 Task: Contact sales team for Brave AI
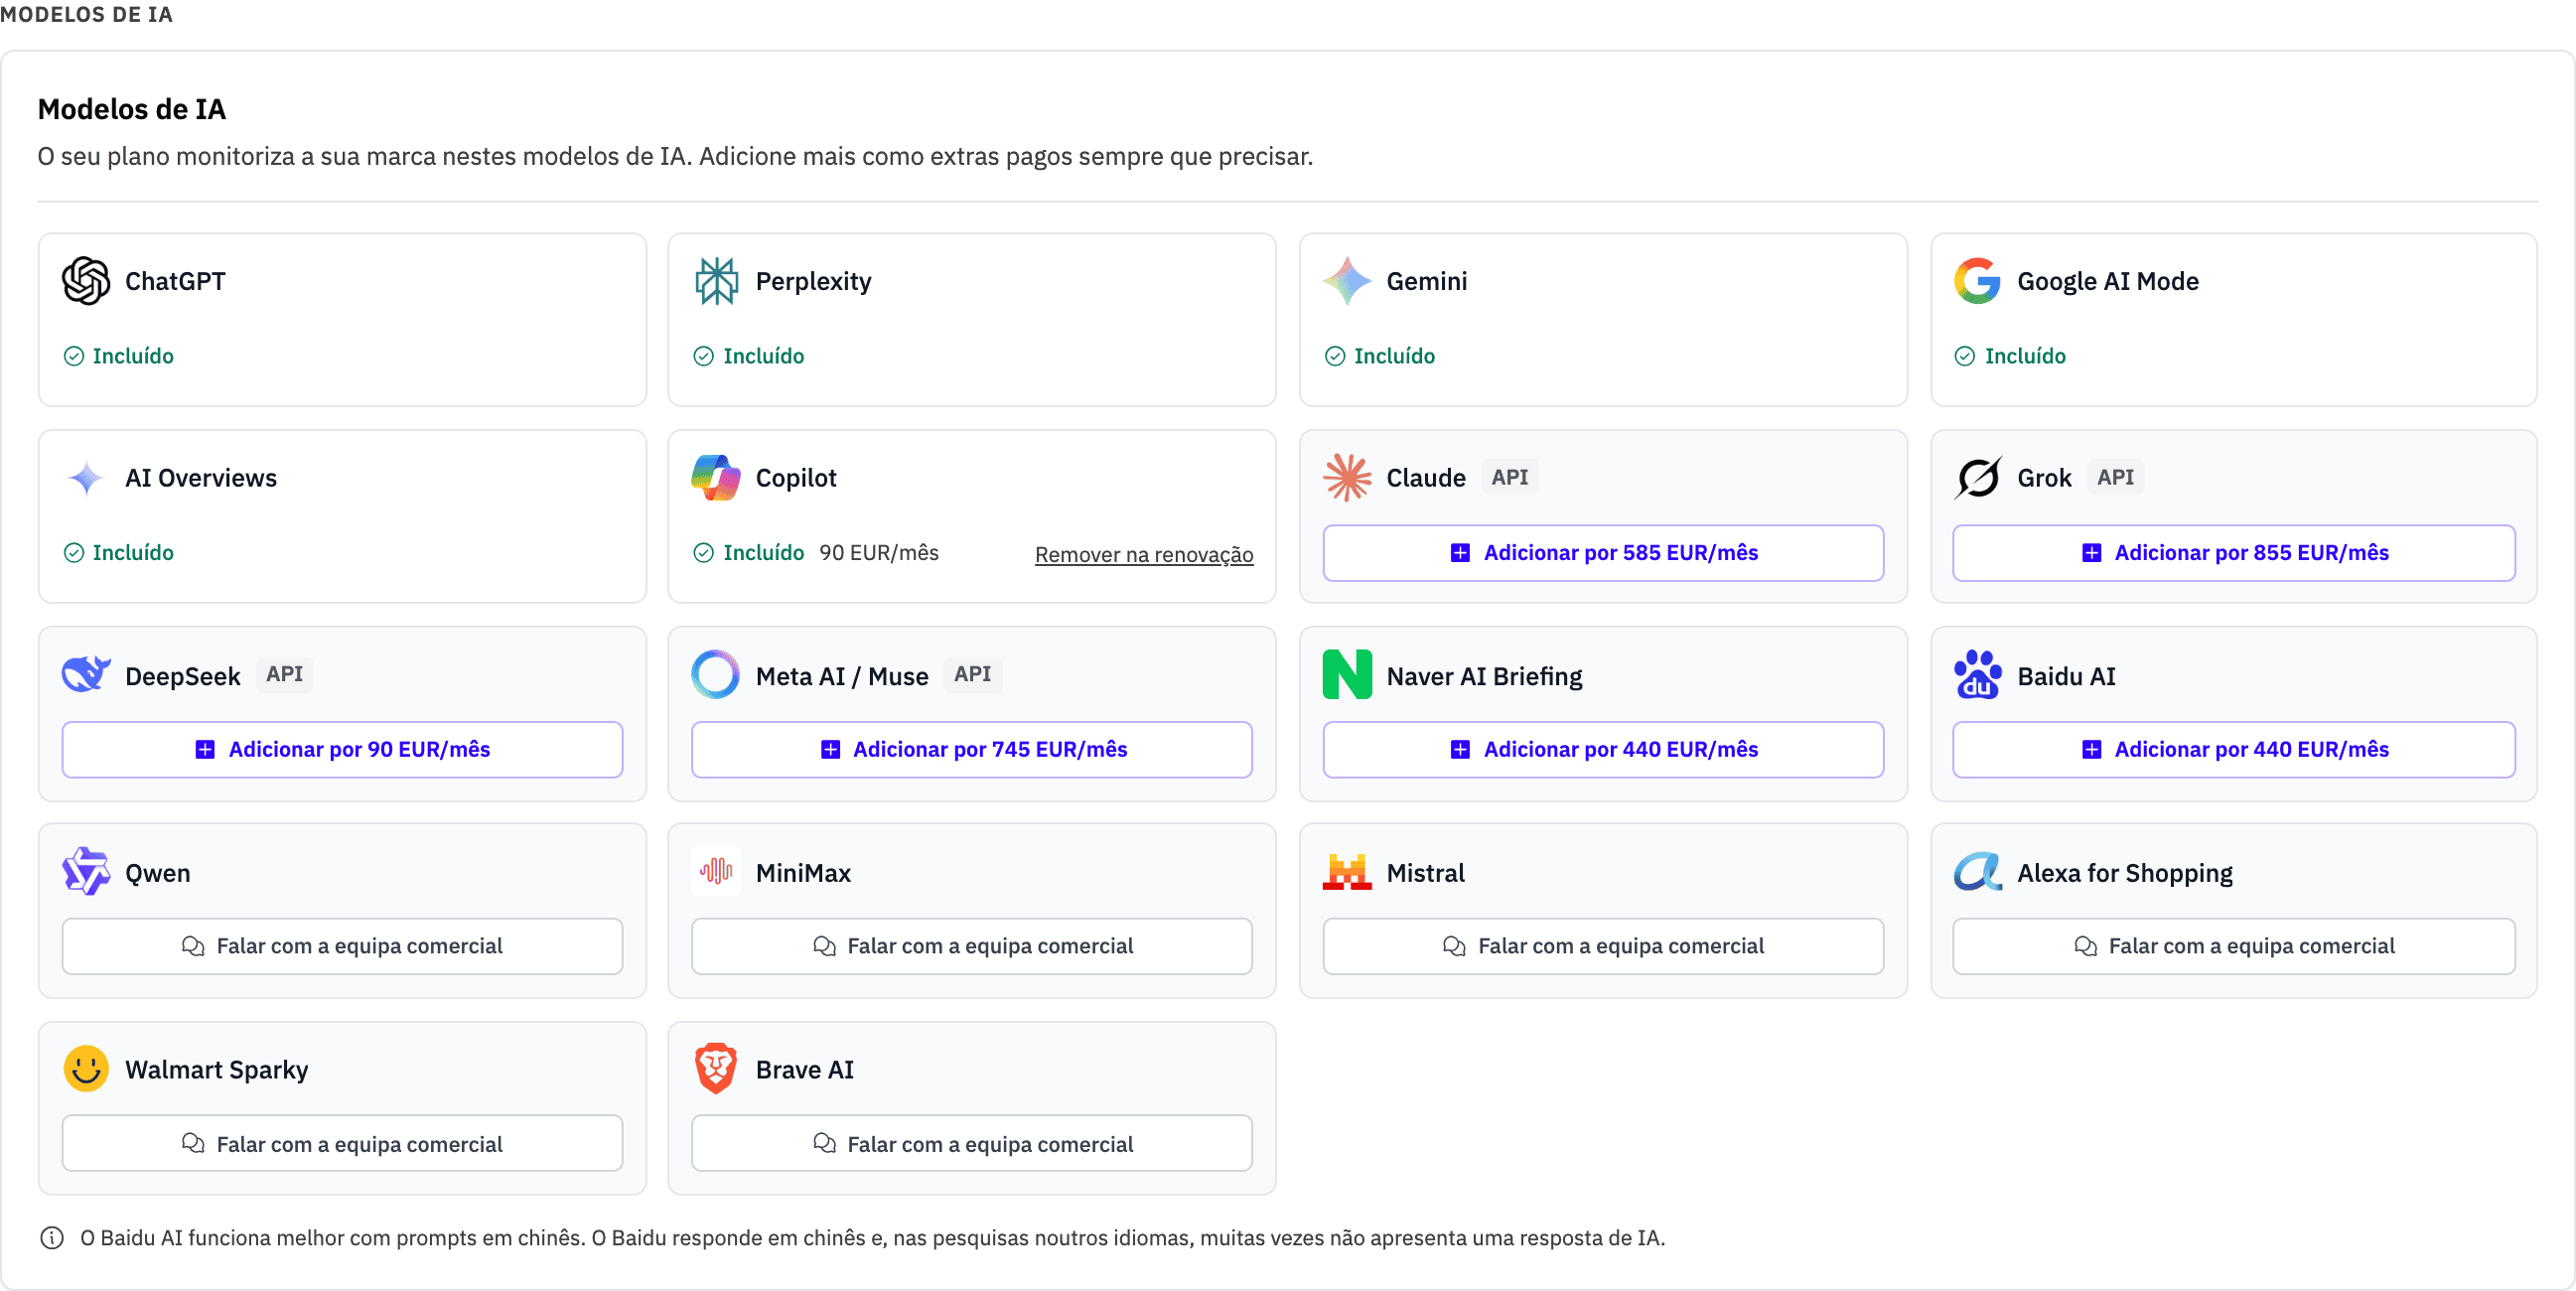click(972, 1145)
